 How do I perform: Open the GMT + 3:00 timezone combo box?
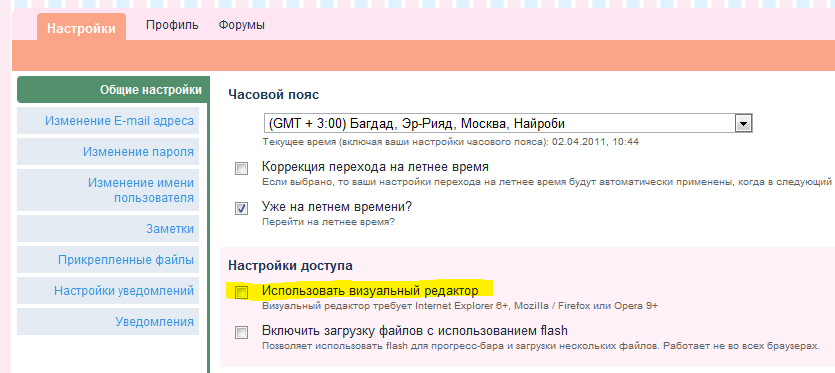[x=508, y=124]
